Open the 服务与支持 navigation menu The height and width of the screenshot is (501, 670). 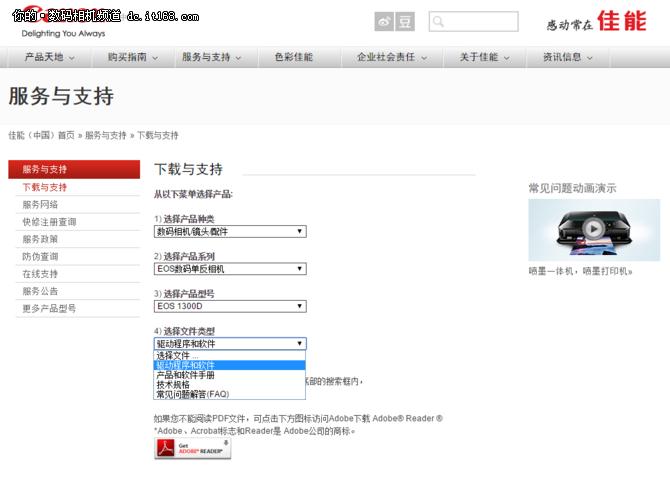212,57
